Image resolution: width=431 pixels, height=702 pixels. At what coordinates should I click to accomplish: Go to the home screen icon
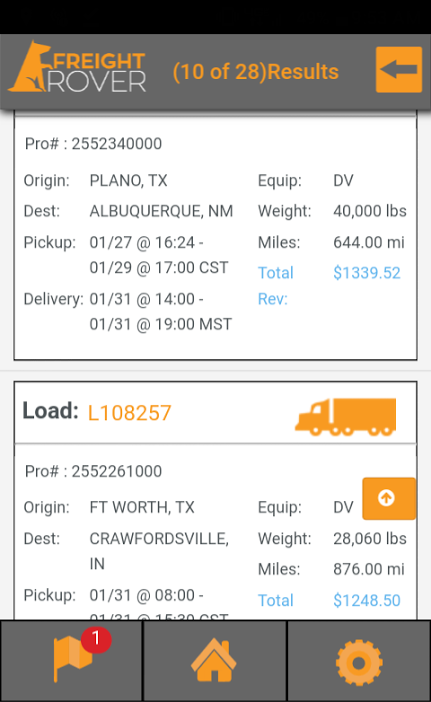pos(214,660)
